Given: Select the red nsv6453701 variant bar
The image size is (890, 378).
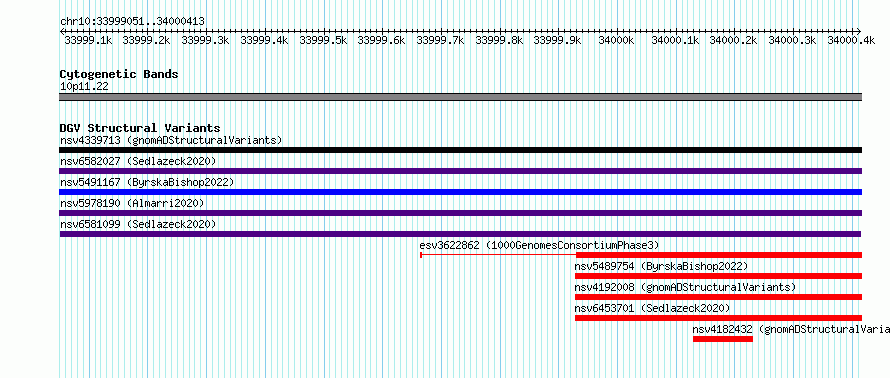Looking at the screenshot, I should point(719,318).
